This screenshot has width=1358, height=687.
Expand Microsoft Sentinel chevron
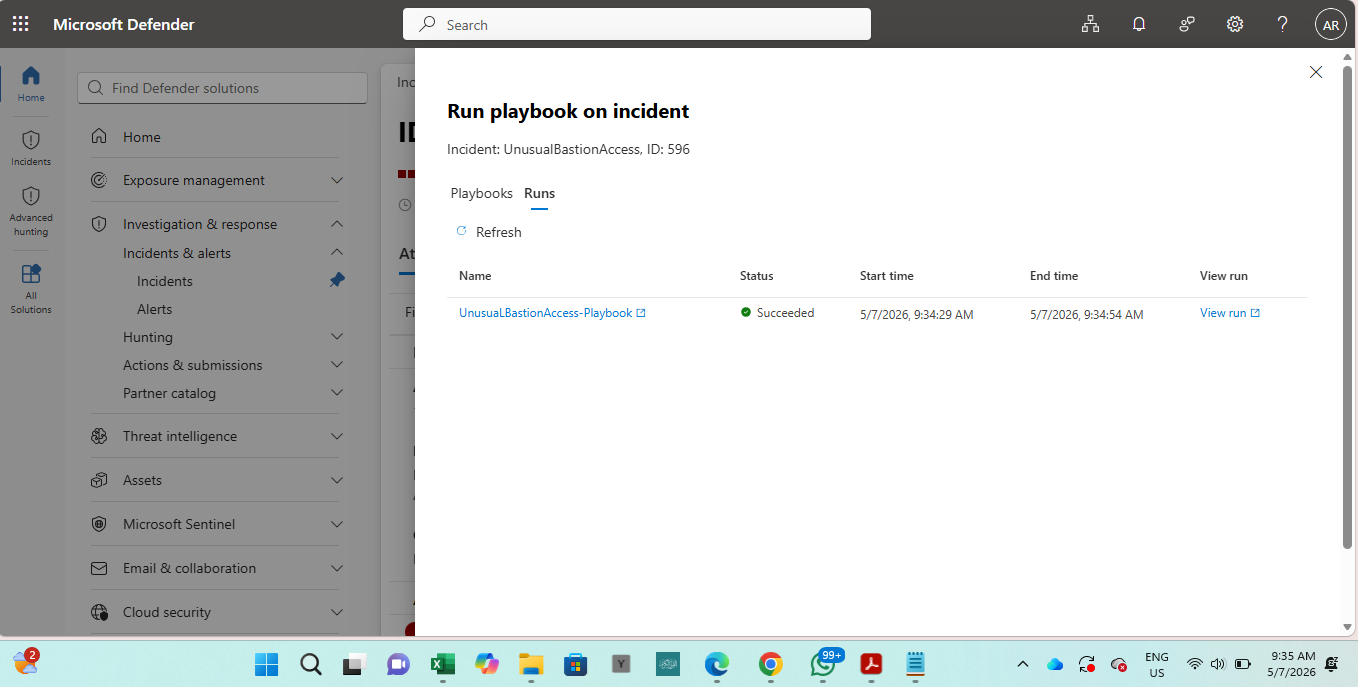click(x=337, y=525)
